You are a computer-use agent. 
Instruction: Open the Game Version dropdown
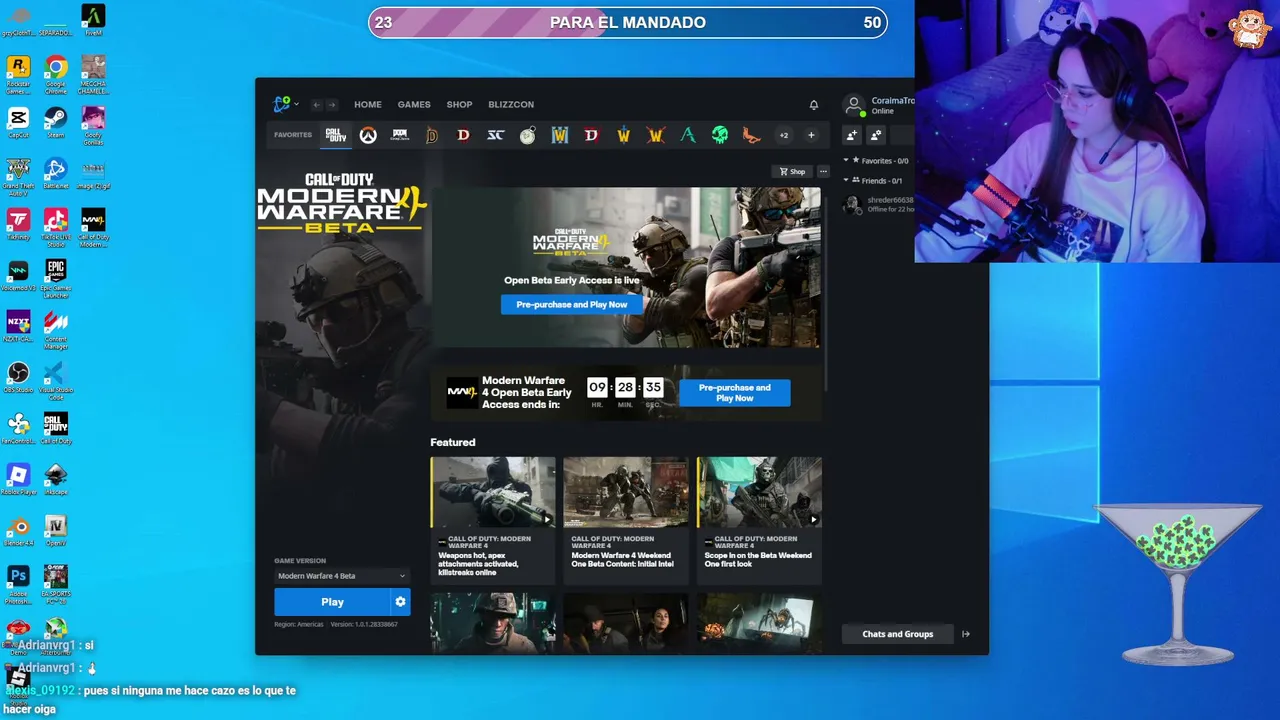[x=342, y=576]
